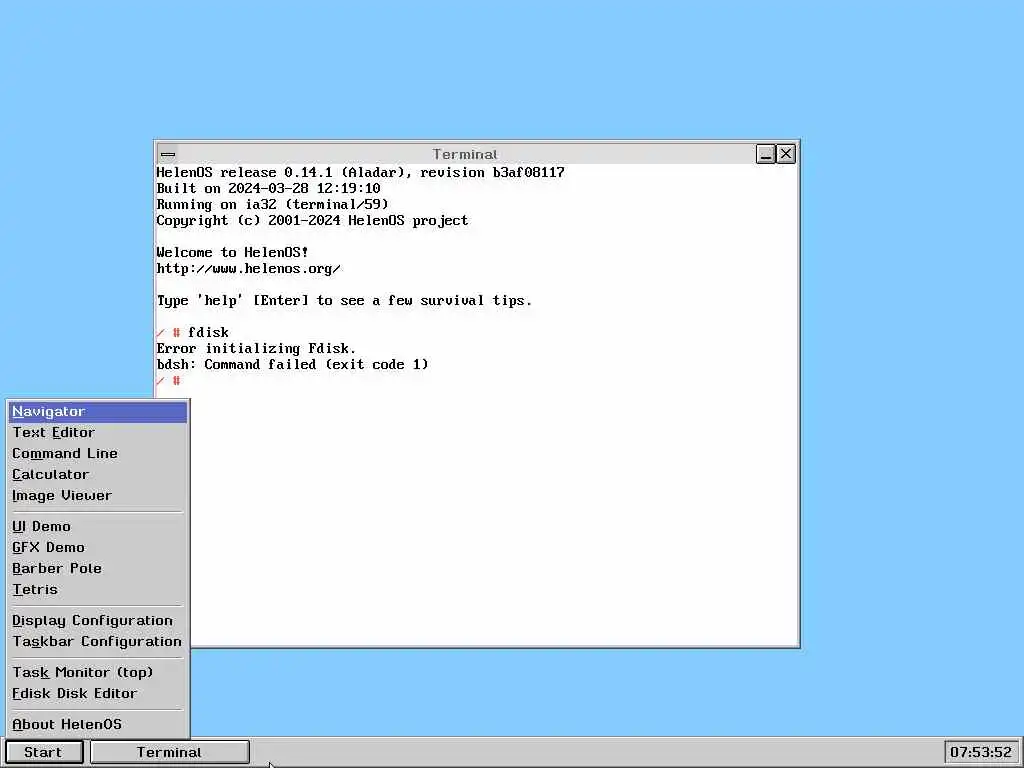Run GFX Demo from the menu
Screen dimensions: 1024x768
(x=98, y=547)
